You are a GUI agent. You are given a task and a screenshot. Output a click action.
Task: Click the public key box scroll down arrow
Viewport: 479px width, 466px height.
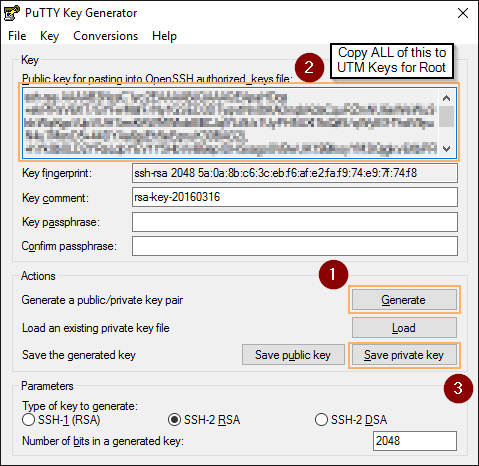446,149
